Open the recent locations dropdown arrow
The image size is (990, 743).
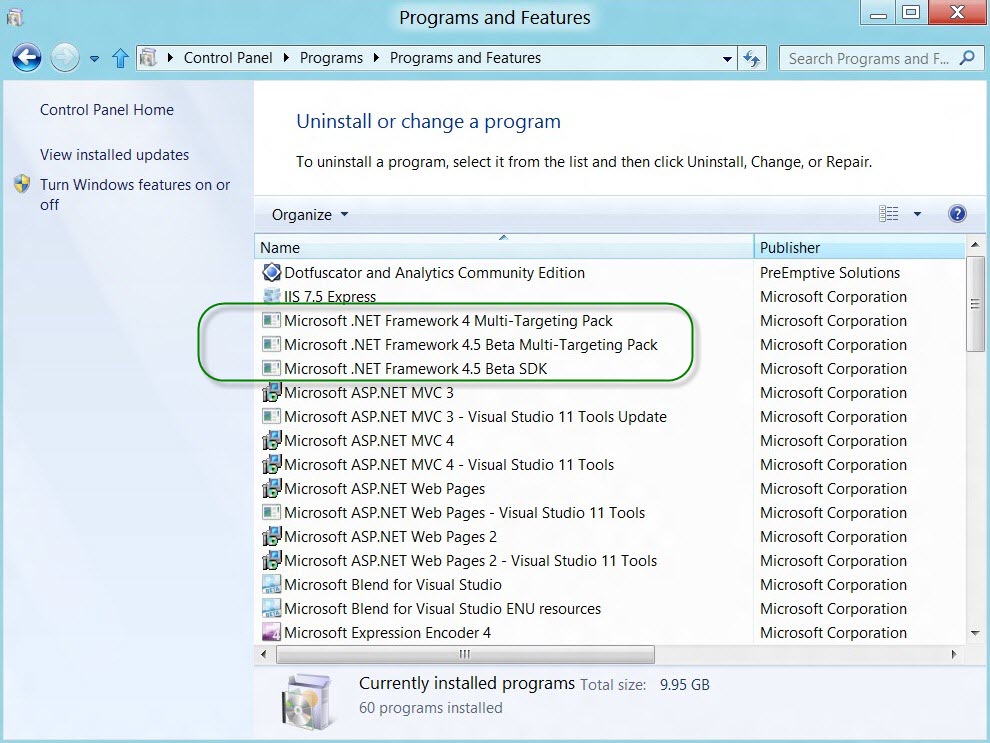(x=94, y=59)
